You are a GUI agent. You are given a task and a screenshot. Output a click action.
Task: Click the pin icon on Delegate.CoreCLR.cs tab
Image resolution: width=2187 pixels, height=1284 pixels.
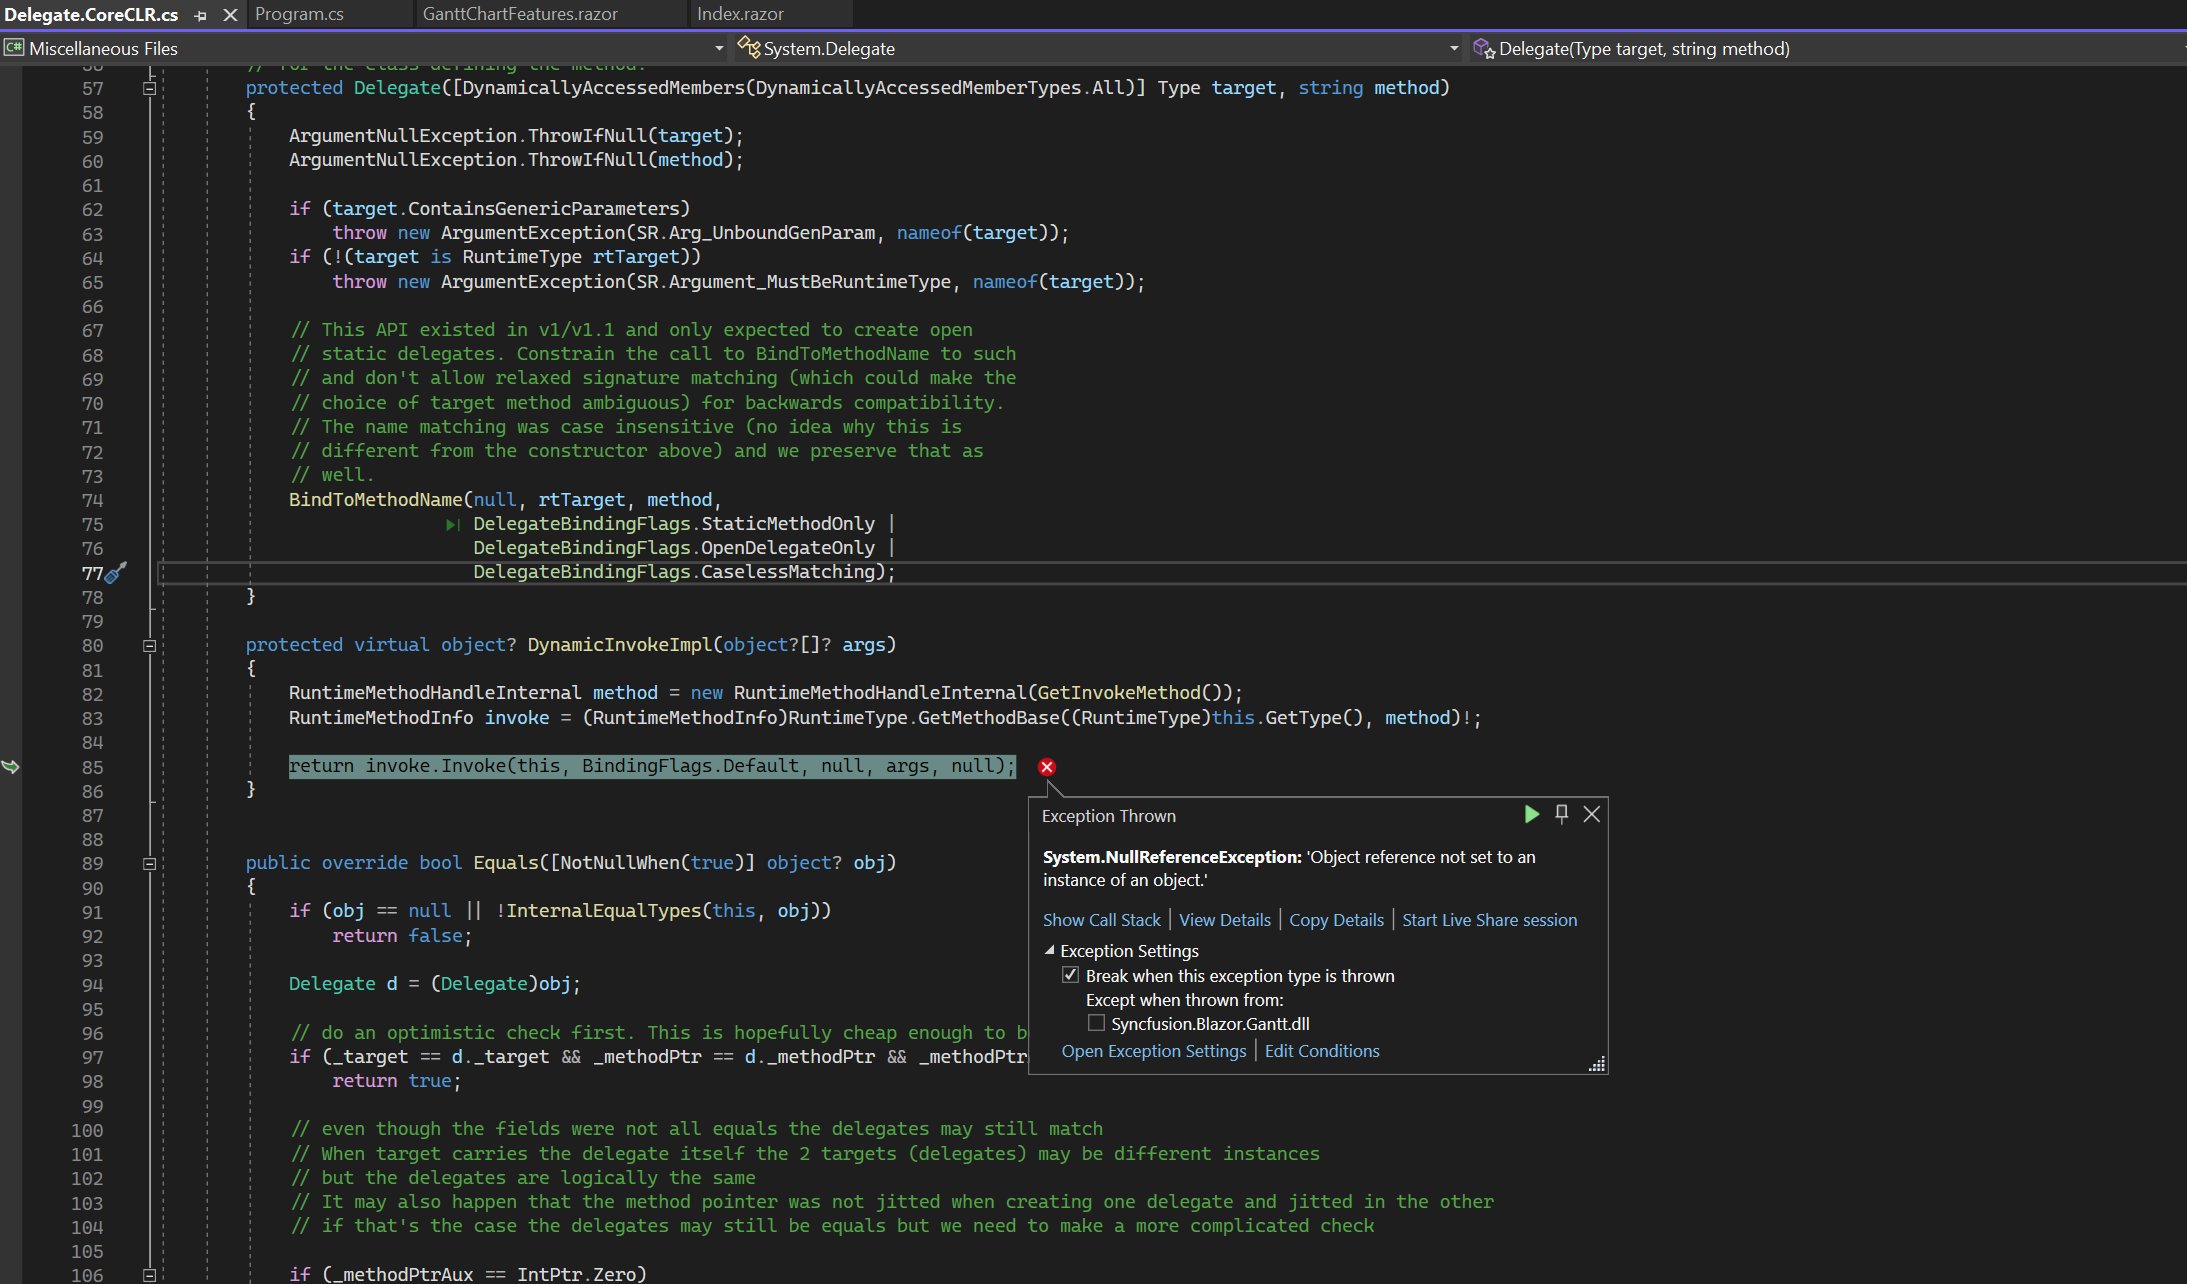201,15
